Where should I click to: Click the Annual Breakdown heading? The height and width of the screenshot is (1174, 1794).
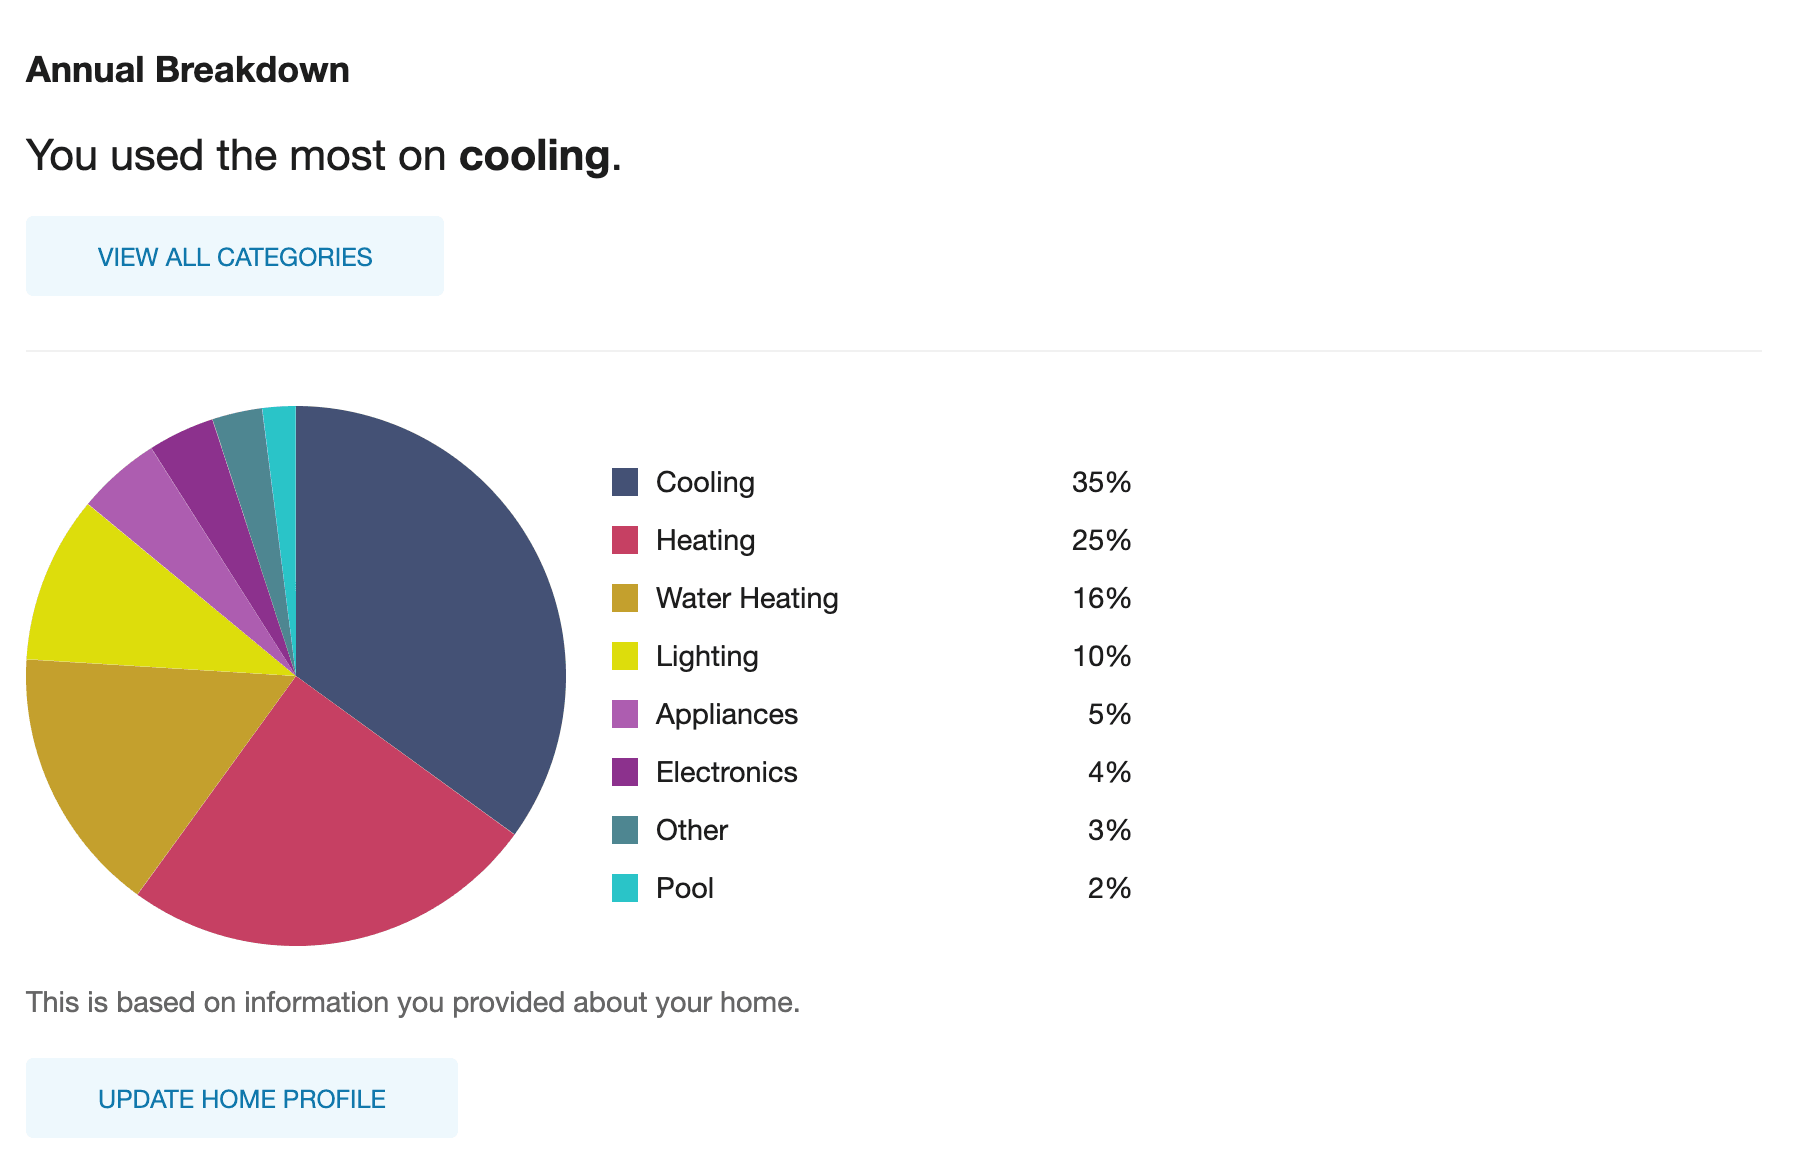pyautogui.click(x=187, y=69)
